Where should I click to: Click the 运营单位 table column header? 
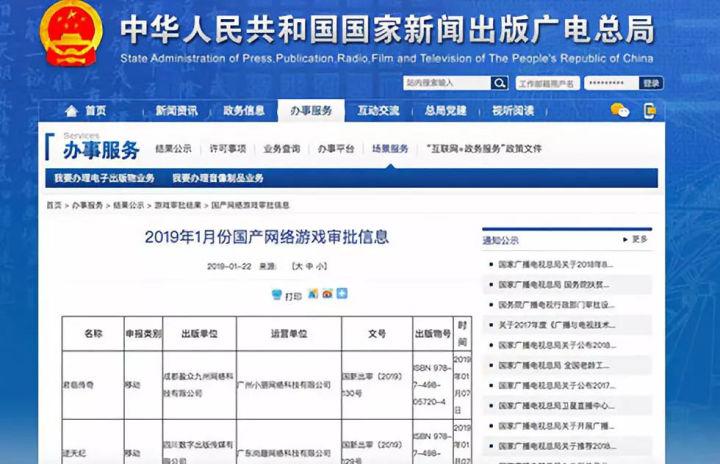289,334
